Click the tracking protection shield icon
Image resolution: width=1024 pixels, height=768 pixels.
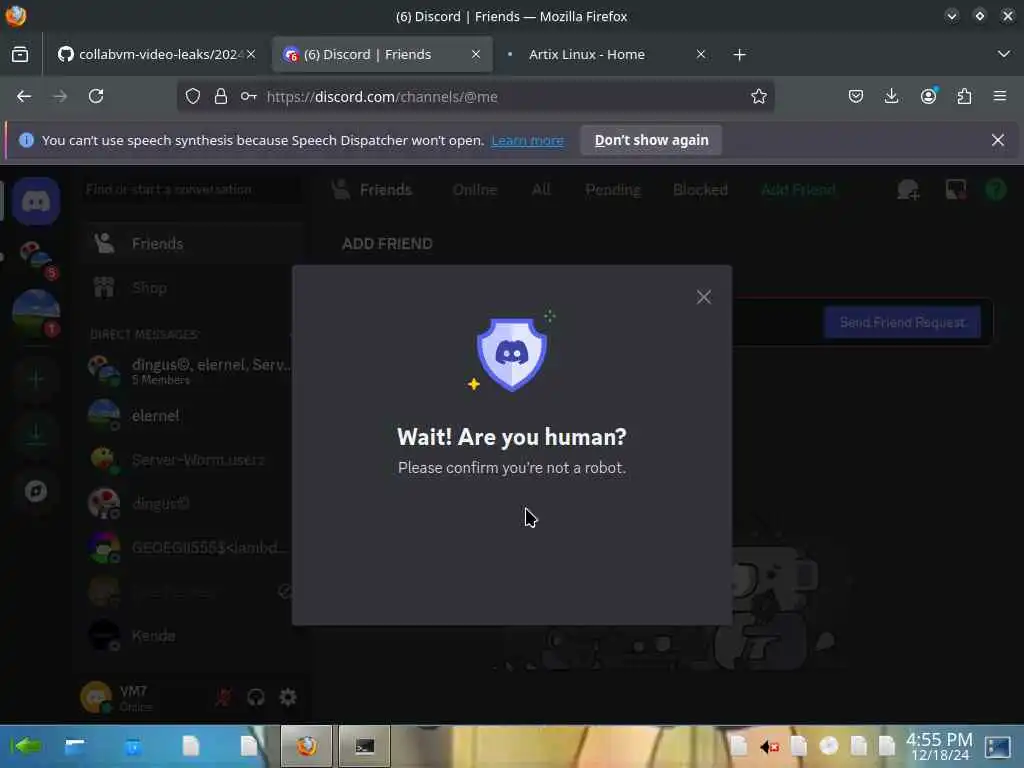tap(193, 97)
